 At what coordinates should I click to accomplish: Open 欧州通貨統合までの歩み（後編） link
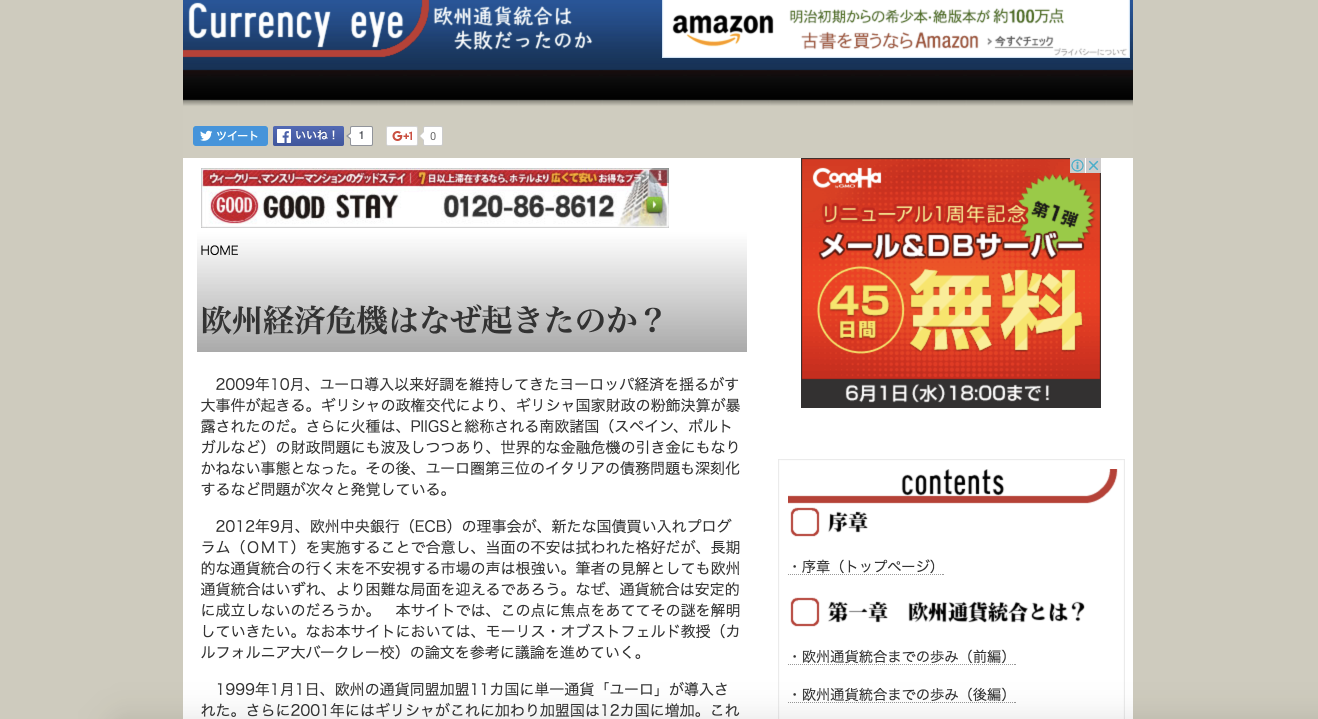click(x=902, y=694)
